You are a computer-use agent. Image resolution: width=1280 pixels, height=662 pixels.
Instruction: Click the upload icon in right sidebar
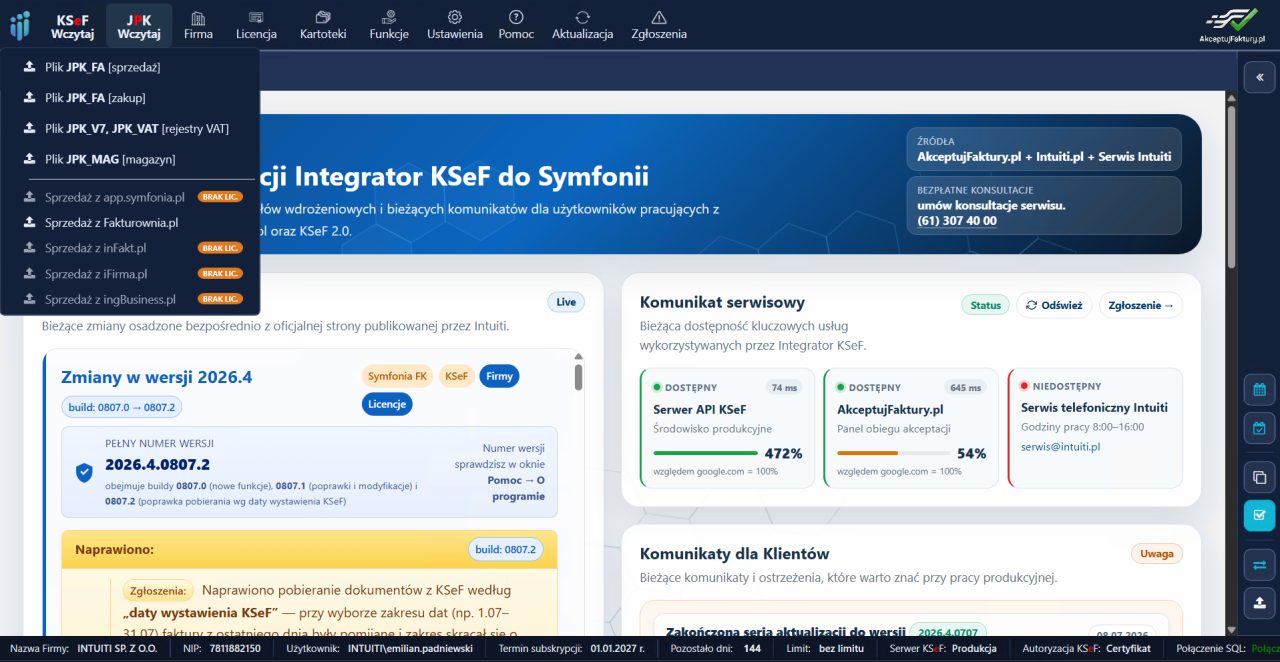coord(1259,603)
